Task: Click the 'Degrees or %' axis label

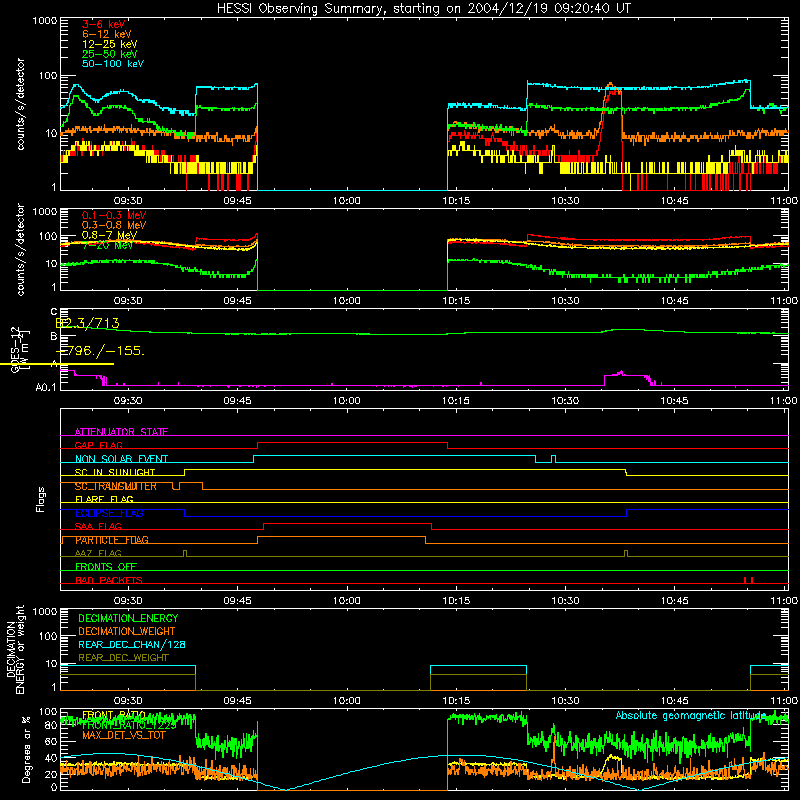Action: (x=26, y=749)
